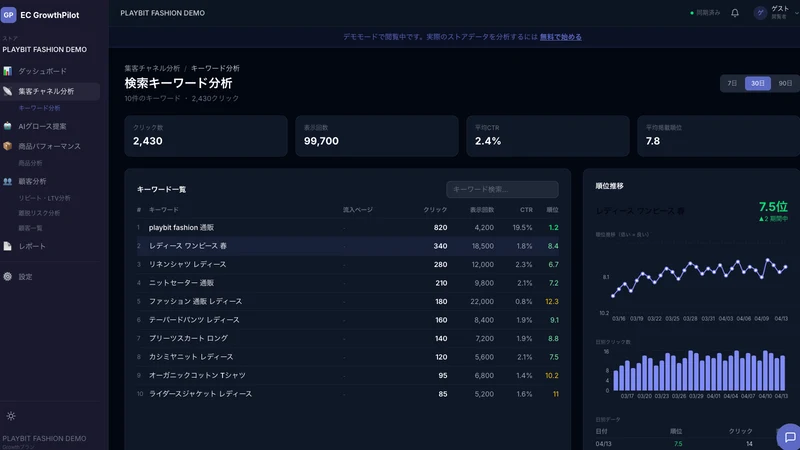Screen dimensions: 800x450
Task: Open the chat bubble support widget
Action: coord(789,437)
